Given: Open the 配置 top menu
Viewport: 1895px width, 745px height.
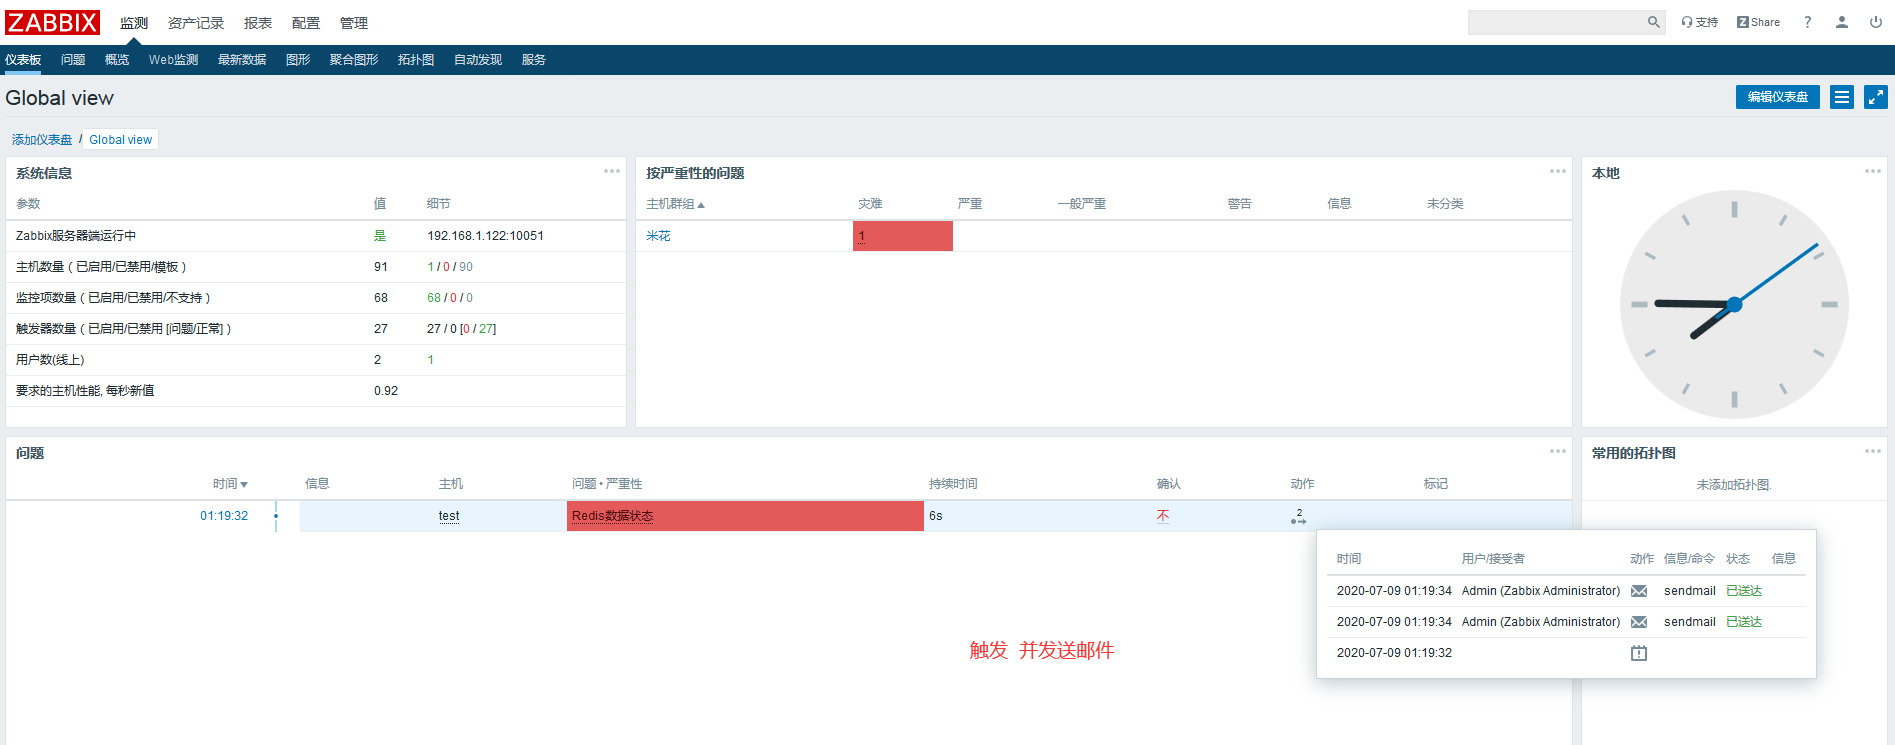Looking at the screenshot, I should [305, 23].
